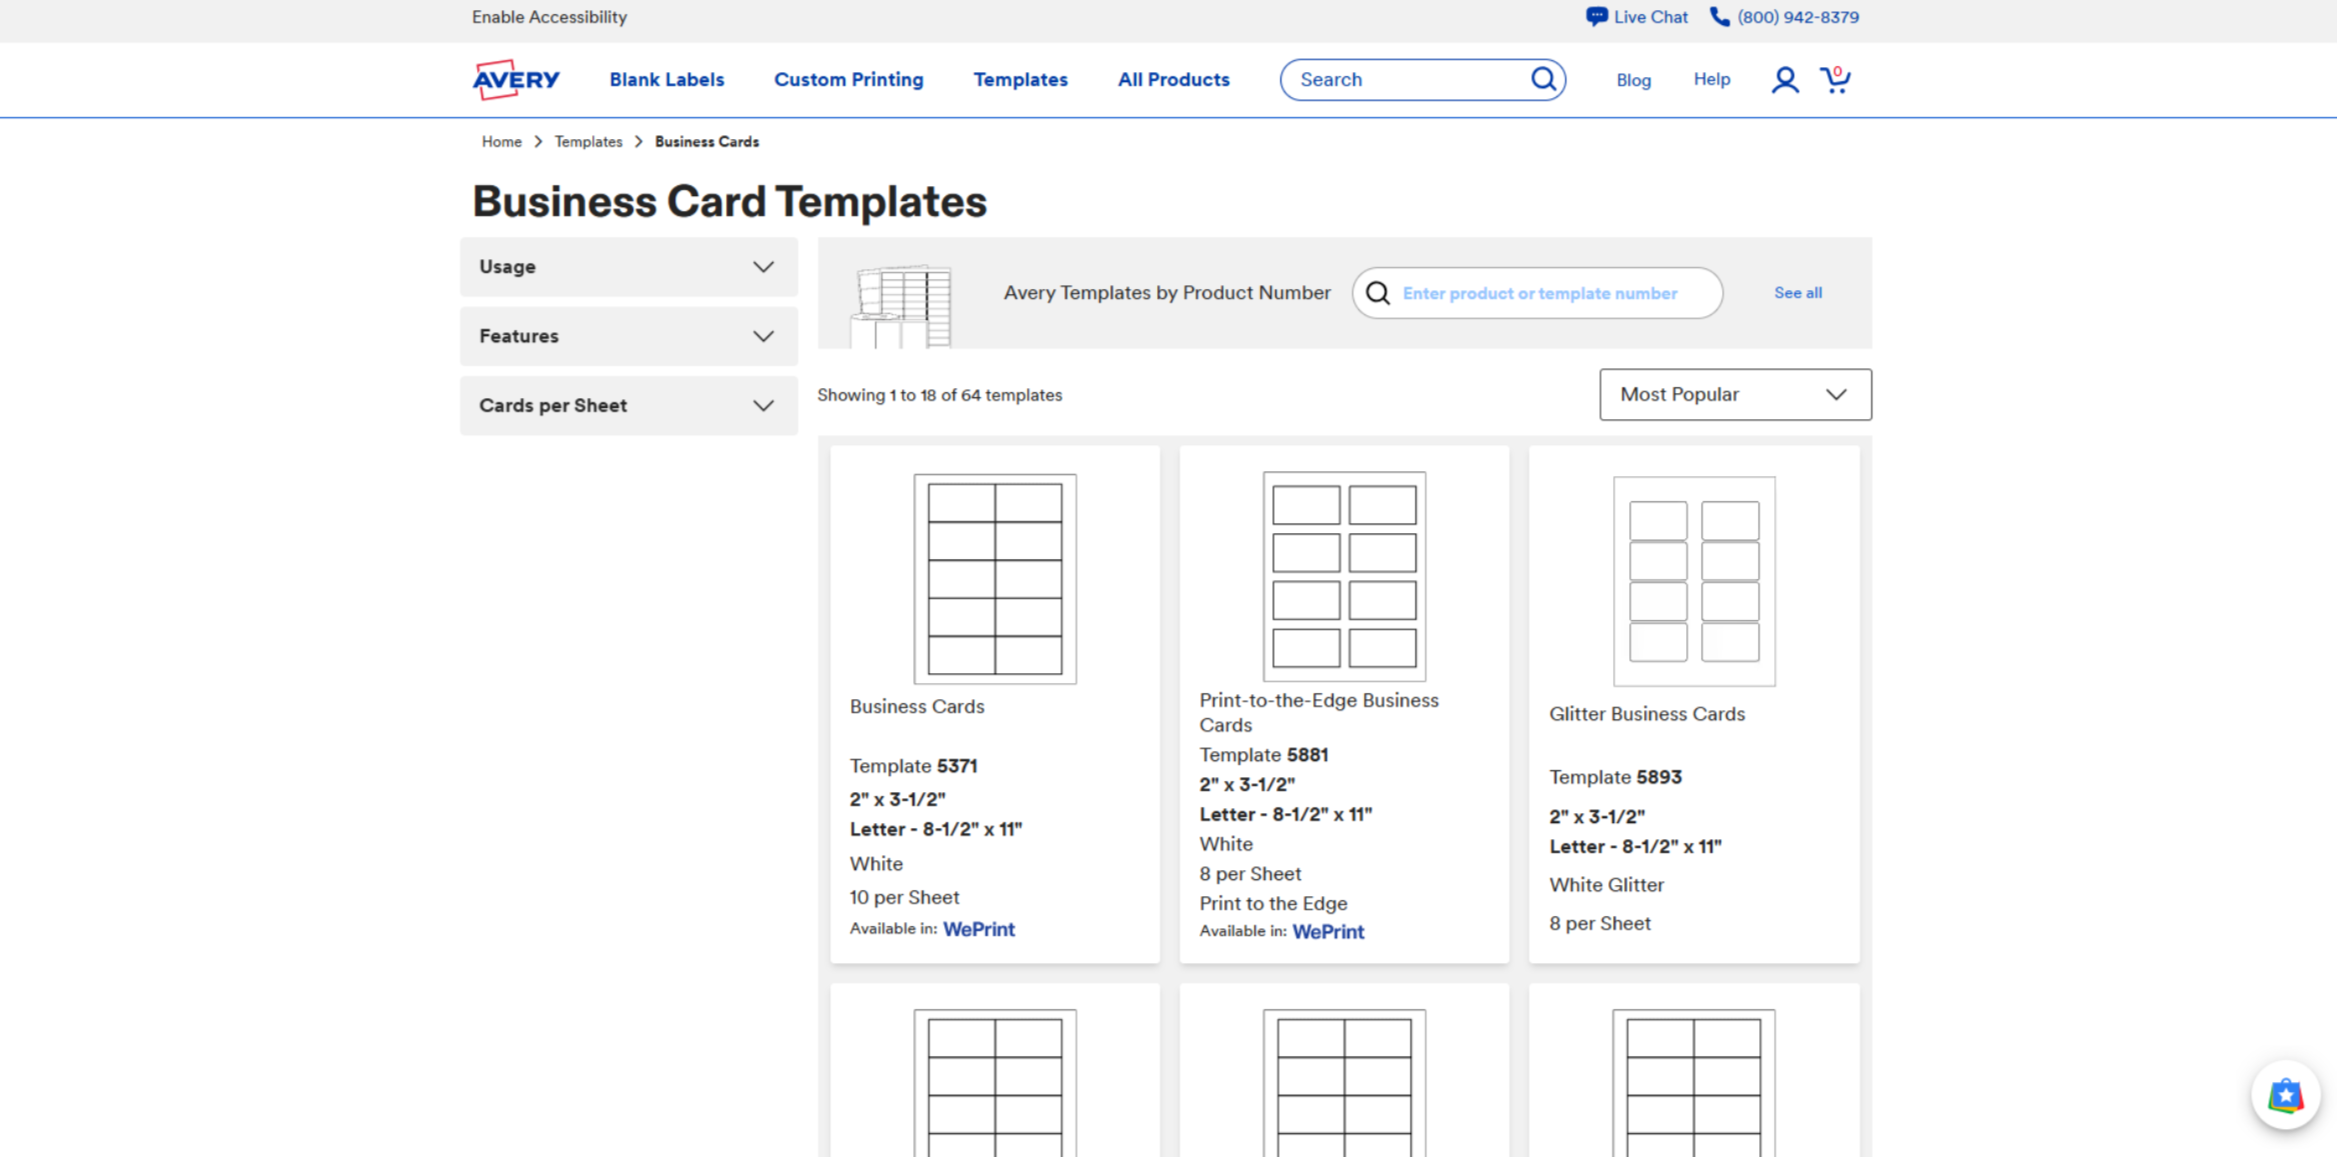Click WePrint link for Template 5371

pos(978,929)
